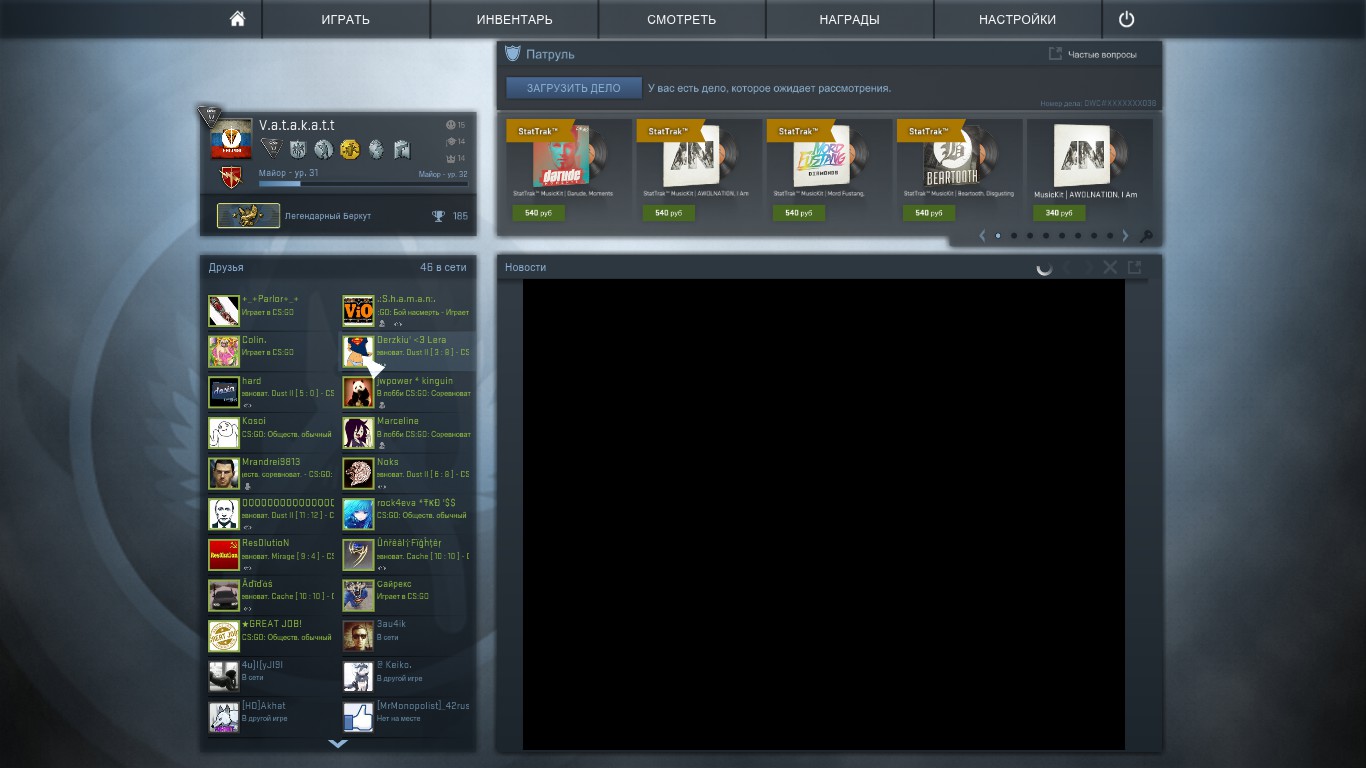Click the power quit icon
Image resolution: width=1366 pixels, height=768 pixels.
1127,19
